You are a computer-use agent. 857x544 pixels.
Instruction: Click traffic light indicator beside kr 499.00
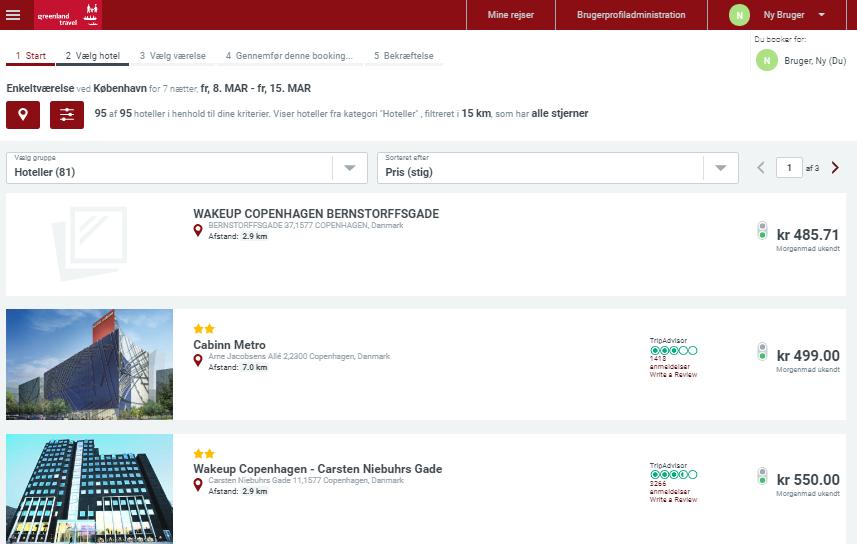tap(762, 352)
